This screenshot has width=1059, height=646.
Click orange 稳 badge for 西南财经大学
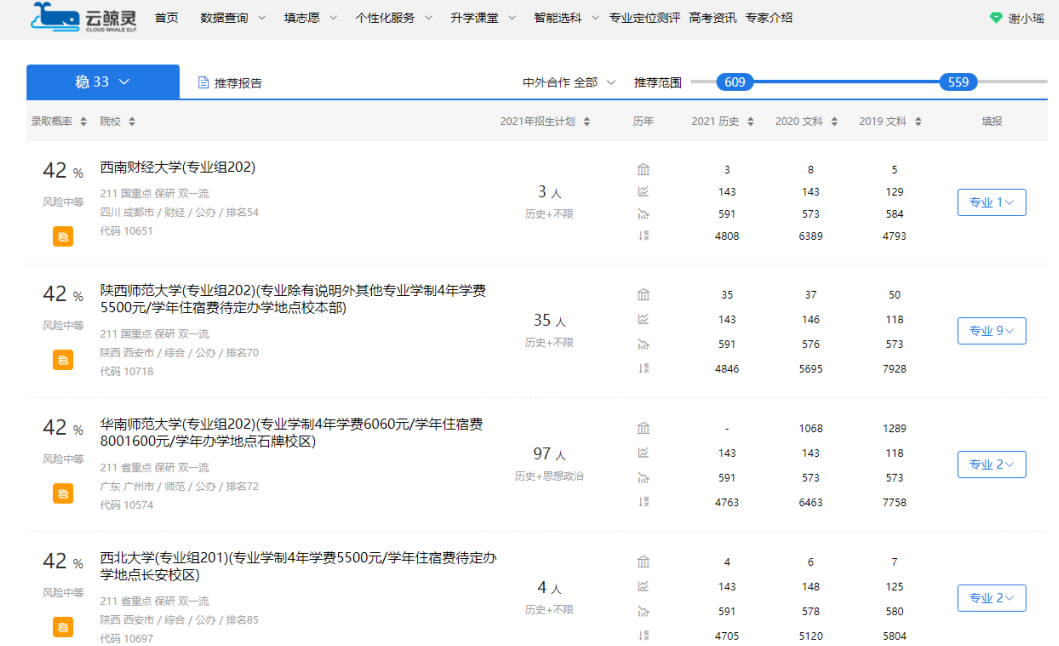click(x=63, y=237)
